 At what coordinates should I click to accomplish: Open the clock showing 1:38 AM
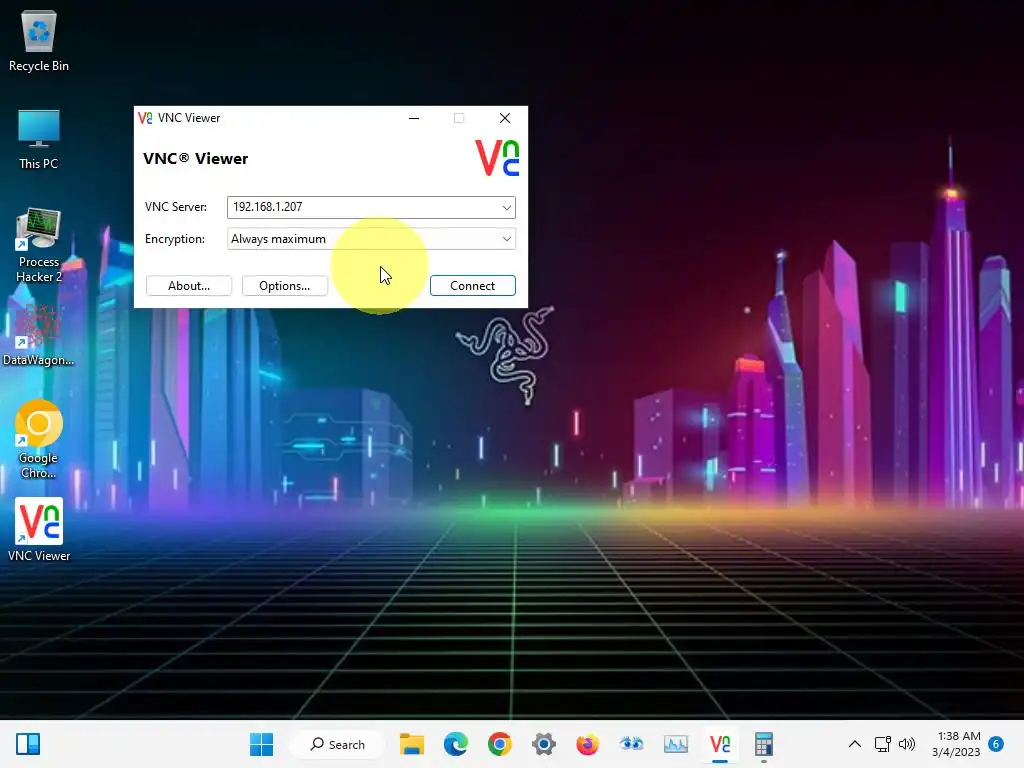coord(956,744)
